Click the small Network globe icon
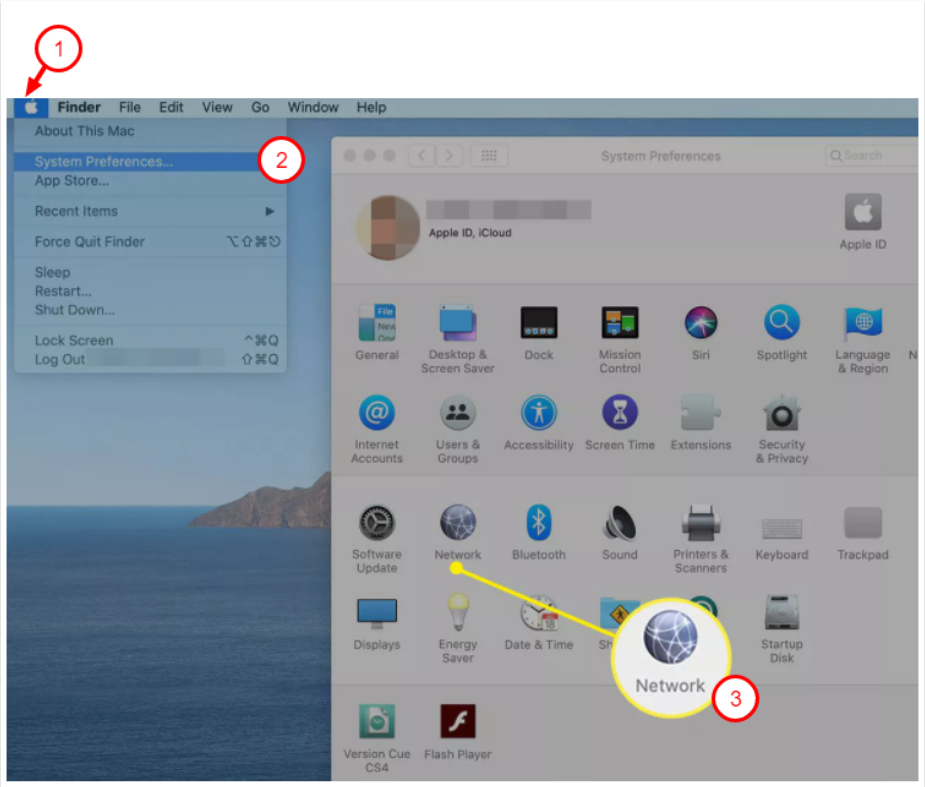Viewport: 925px width, 787px height. coord(458,523)
